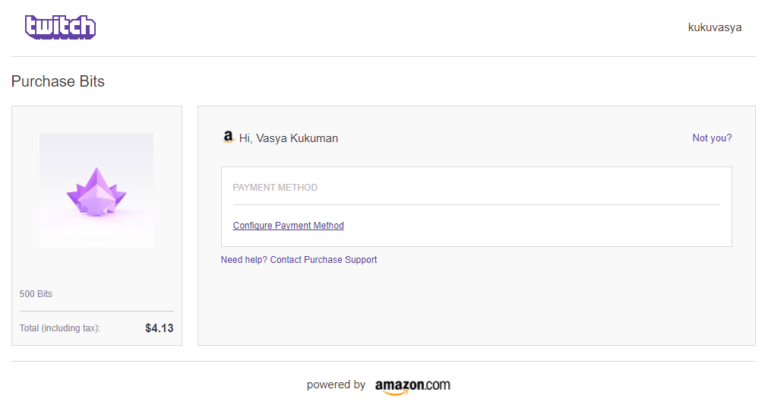Image resolution: width=768 pixels, height=402 pixels.
Task: Click inside the payment method box
Action: (x=477, y=207)
